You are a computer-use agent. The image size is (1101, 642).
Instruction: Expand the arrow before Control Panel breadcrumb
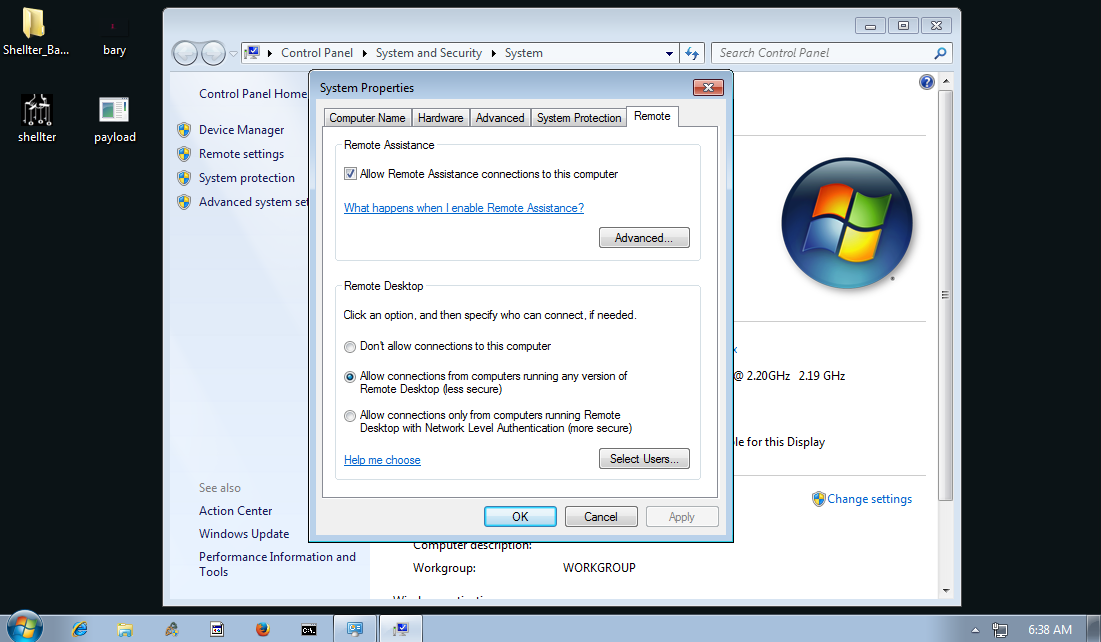[270, 53]
